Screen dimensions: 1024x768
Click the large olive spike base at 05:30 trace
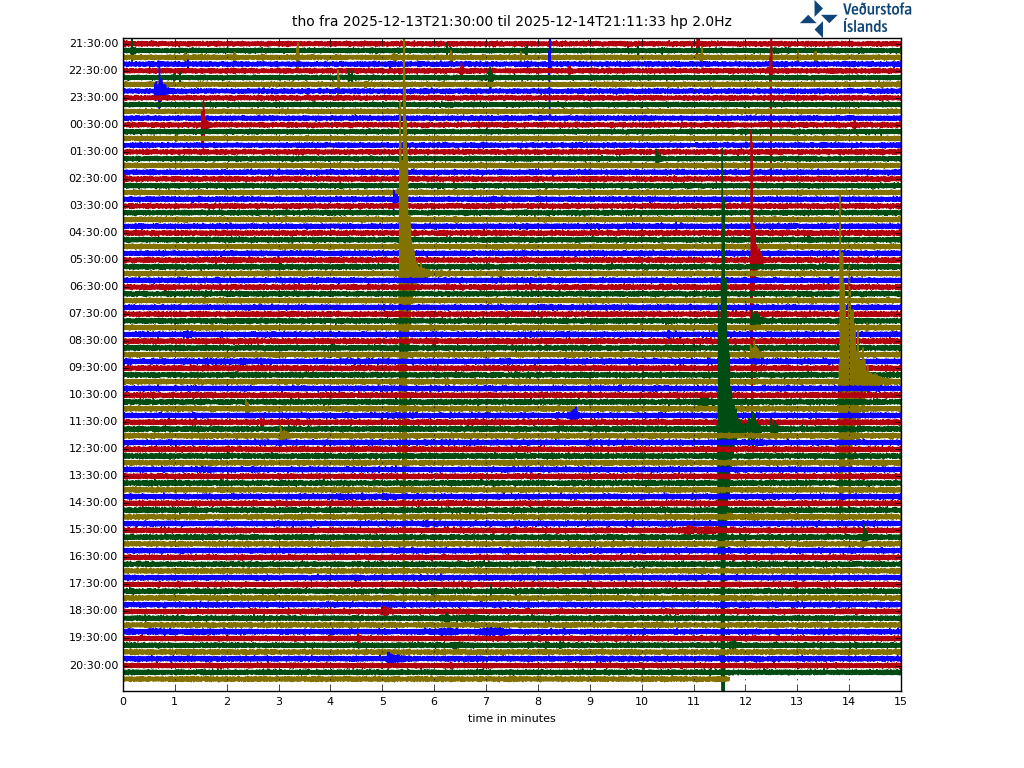click(x=408, y=264)
